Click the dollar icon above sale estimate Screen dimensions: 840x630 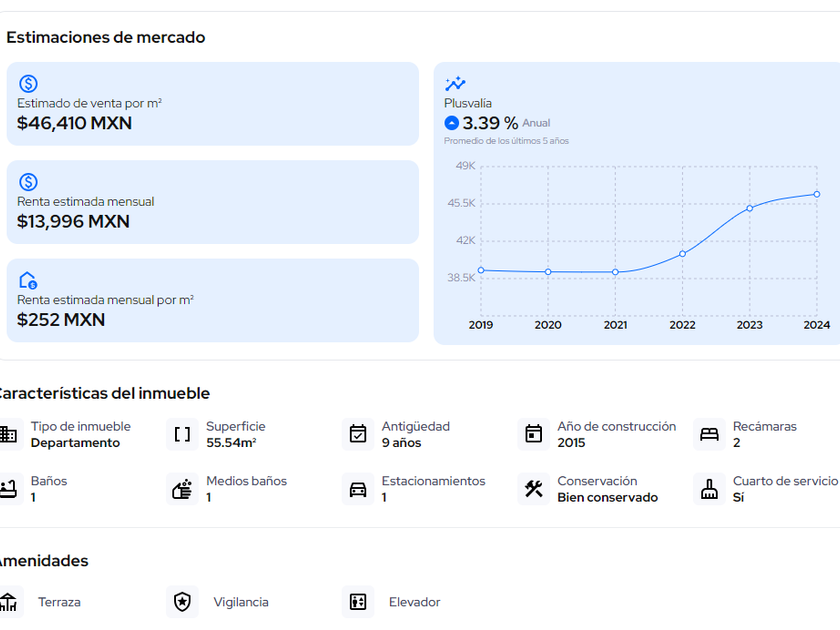pyautogui.click(x=28, y=84)
